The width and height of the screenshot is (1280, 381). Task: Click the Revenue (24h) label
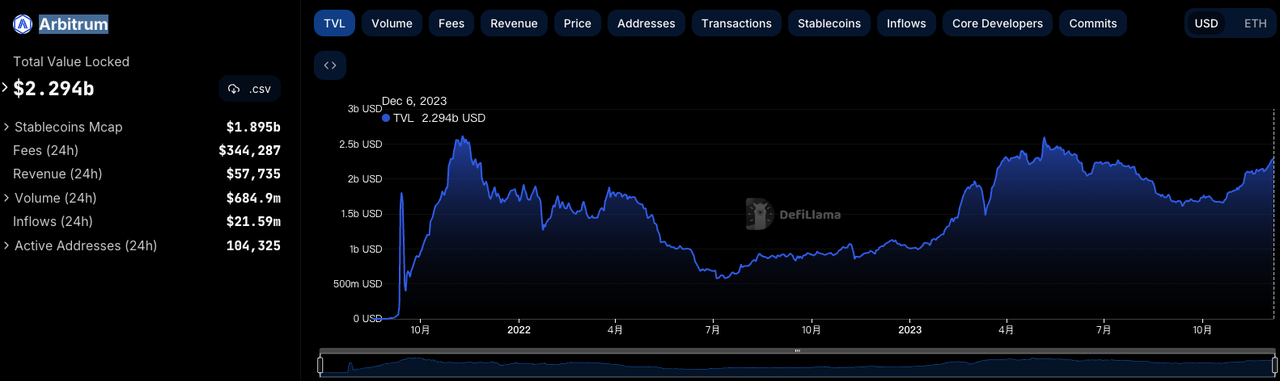coord(58,174)
